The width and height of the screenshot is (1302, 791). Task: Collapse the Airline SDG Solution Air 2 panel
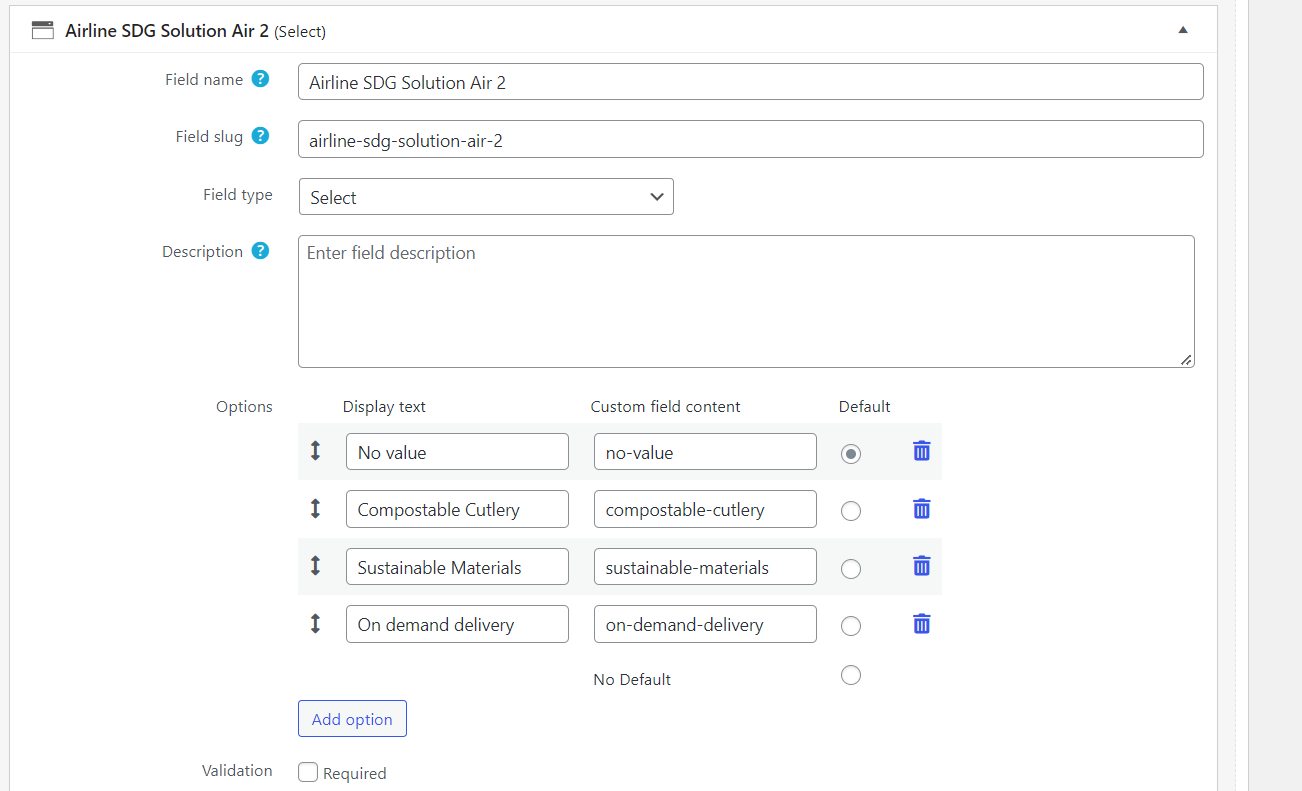[x=1183, y=30]
